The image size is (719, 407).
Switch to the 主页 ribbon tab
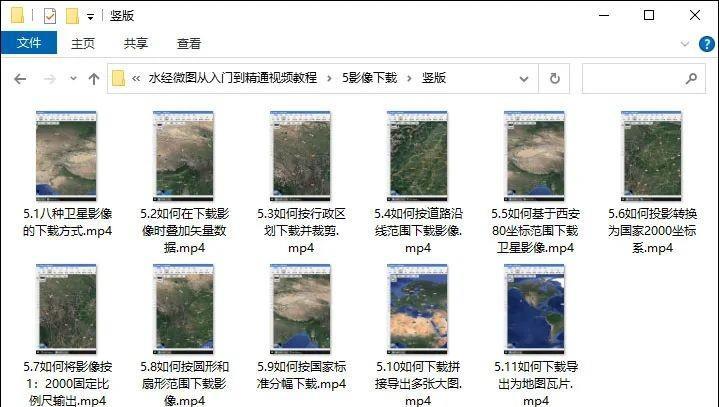point(83,44)
